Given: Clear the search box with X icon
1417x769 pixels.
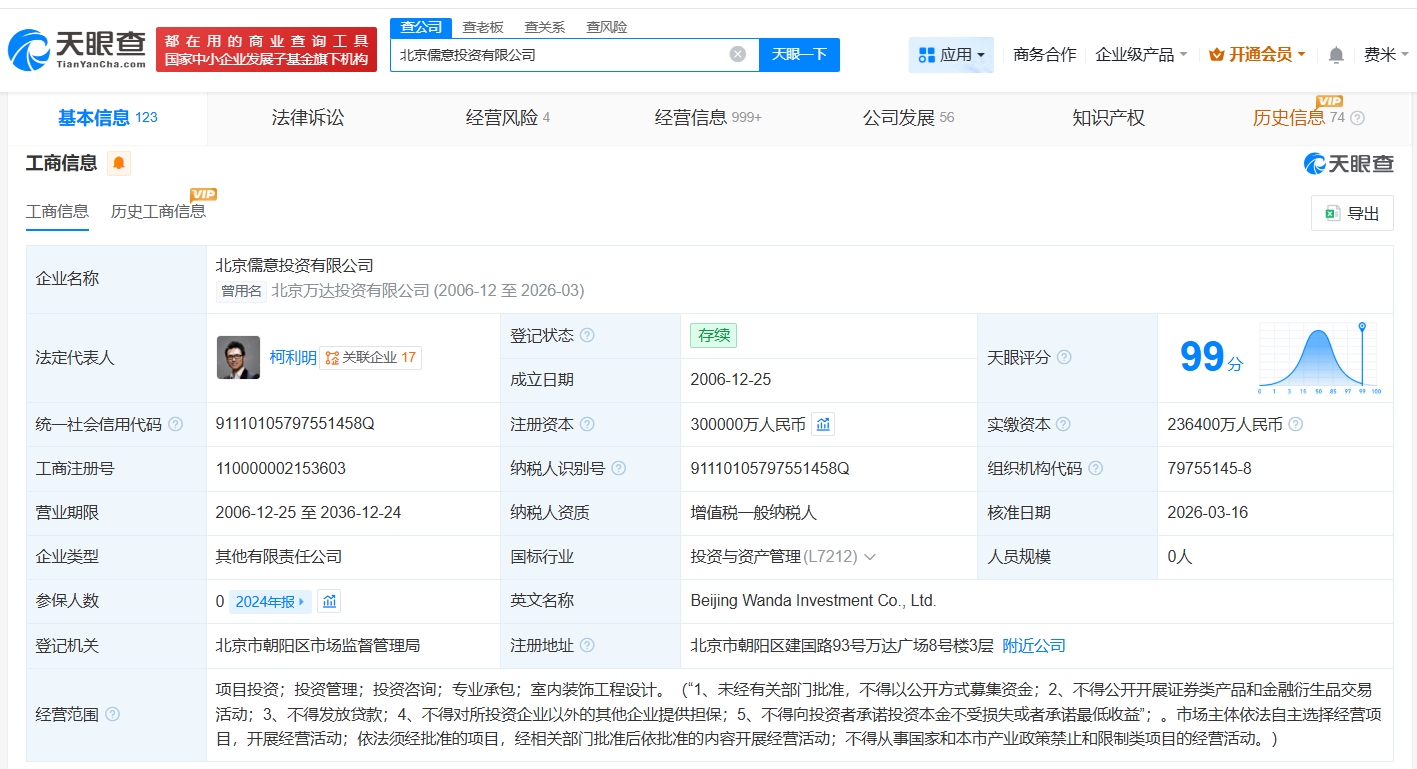Looking at the screenshot, I should click(738, 55).
